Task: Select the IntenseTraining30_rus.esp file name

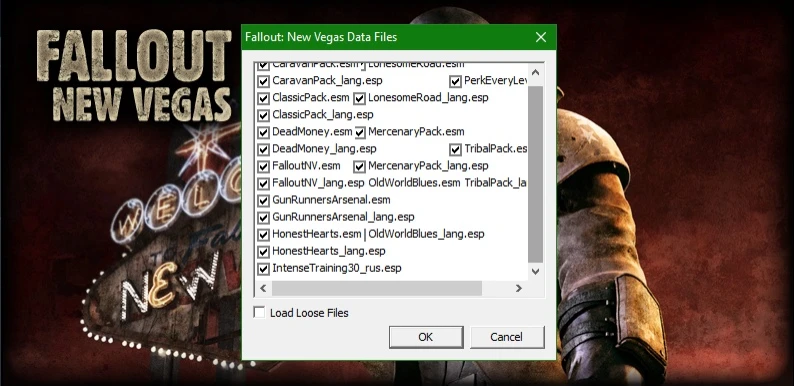Action: (x=337, y=268)
